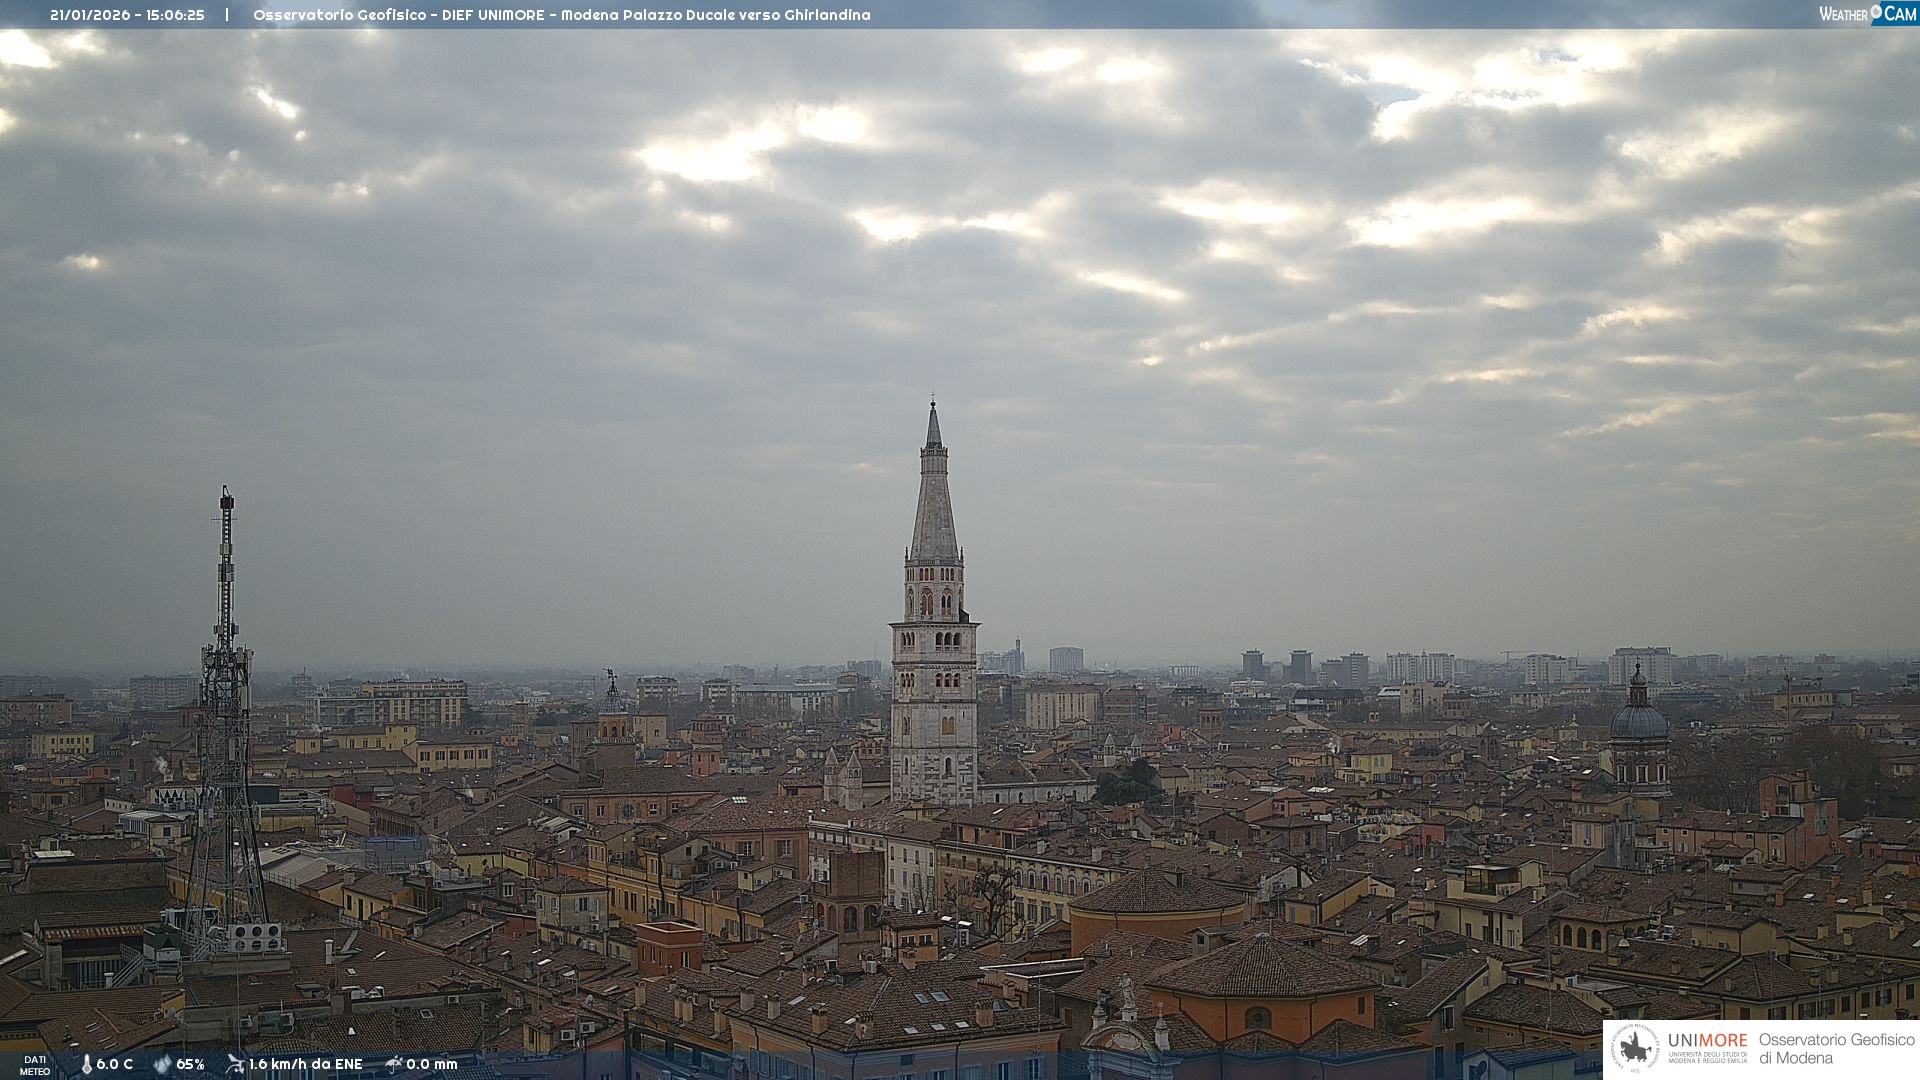The width and height of the screenshot is (1920, 1080).
Task: Click the 6.0 C temperature reading
Action: coord(115,1064)
